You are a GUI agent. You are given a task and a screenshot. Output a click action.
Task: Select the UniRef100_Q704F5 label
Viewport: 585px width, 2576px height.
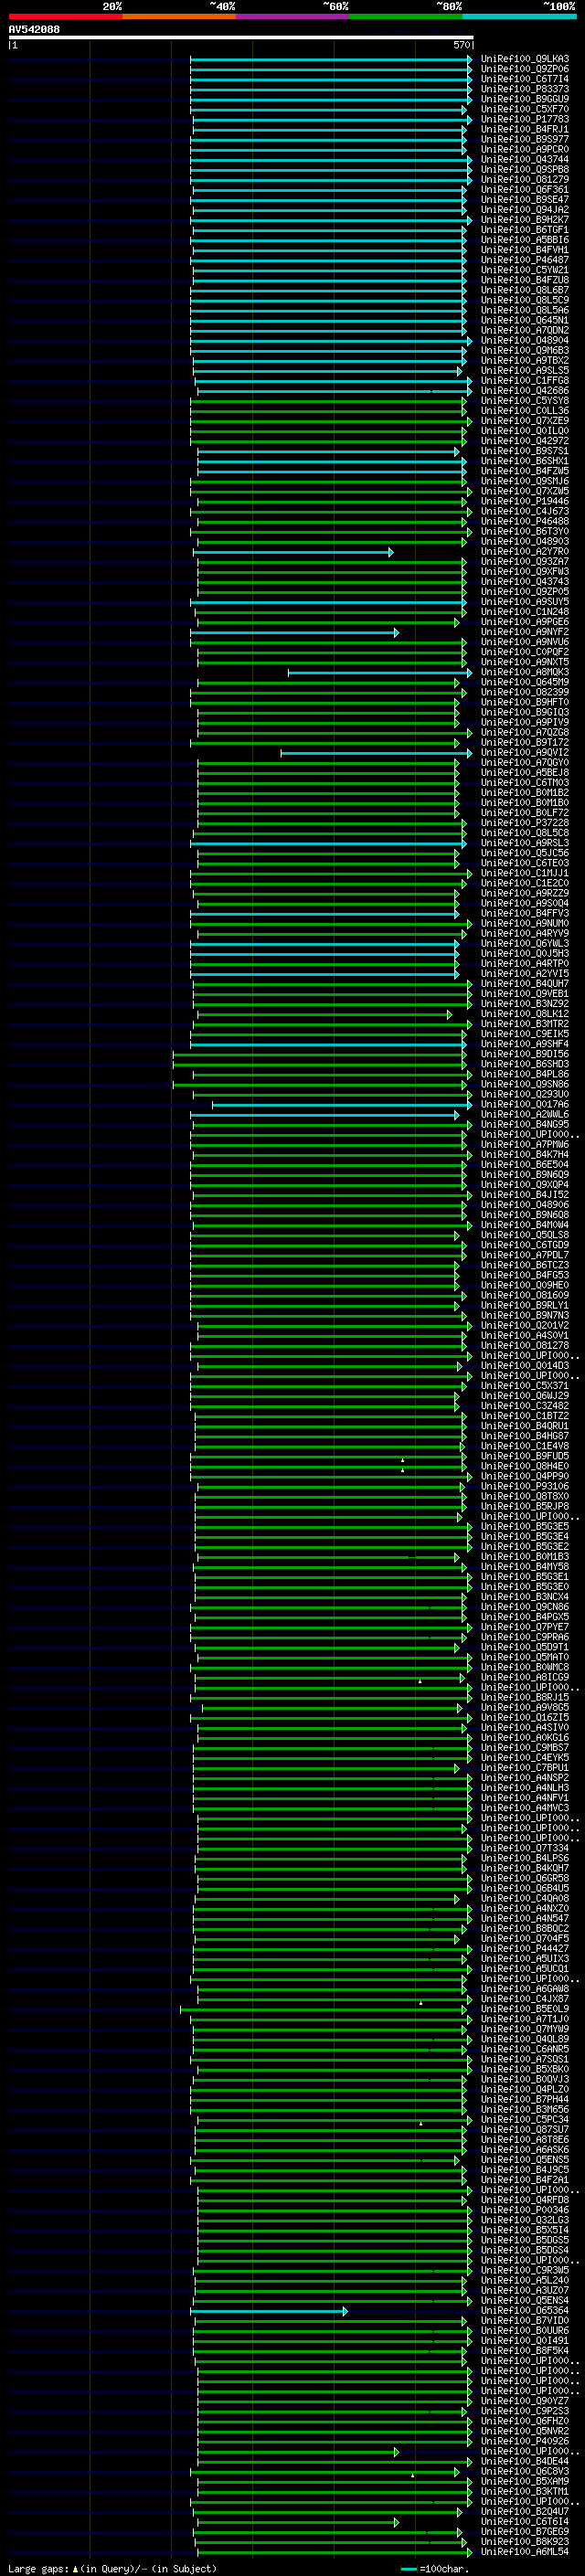pos(525,1939)
